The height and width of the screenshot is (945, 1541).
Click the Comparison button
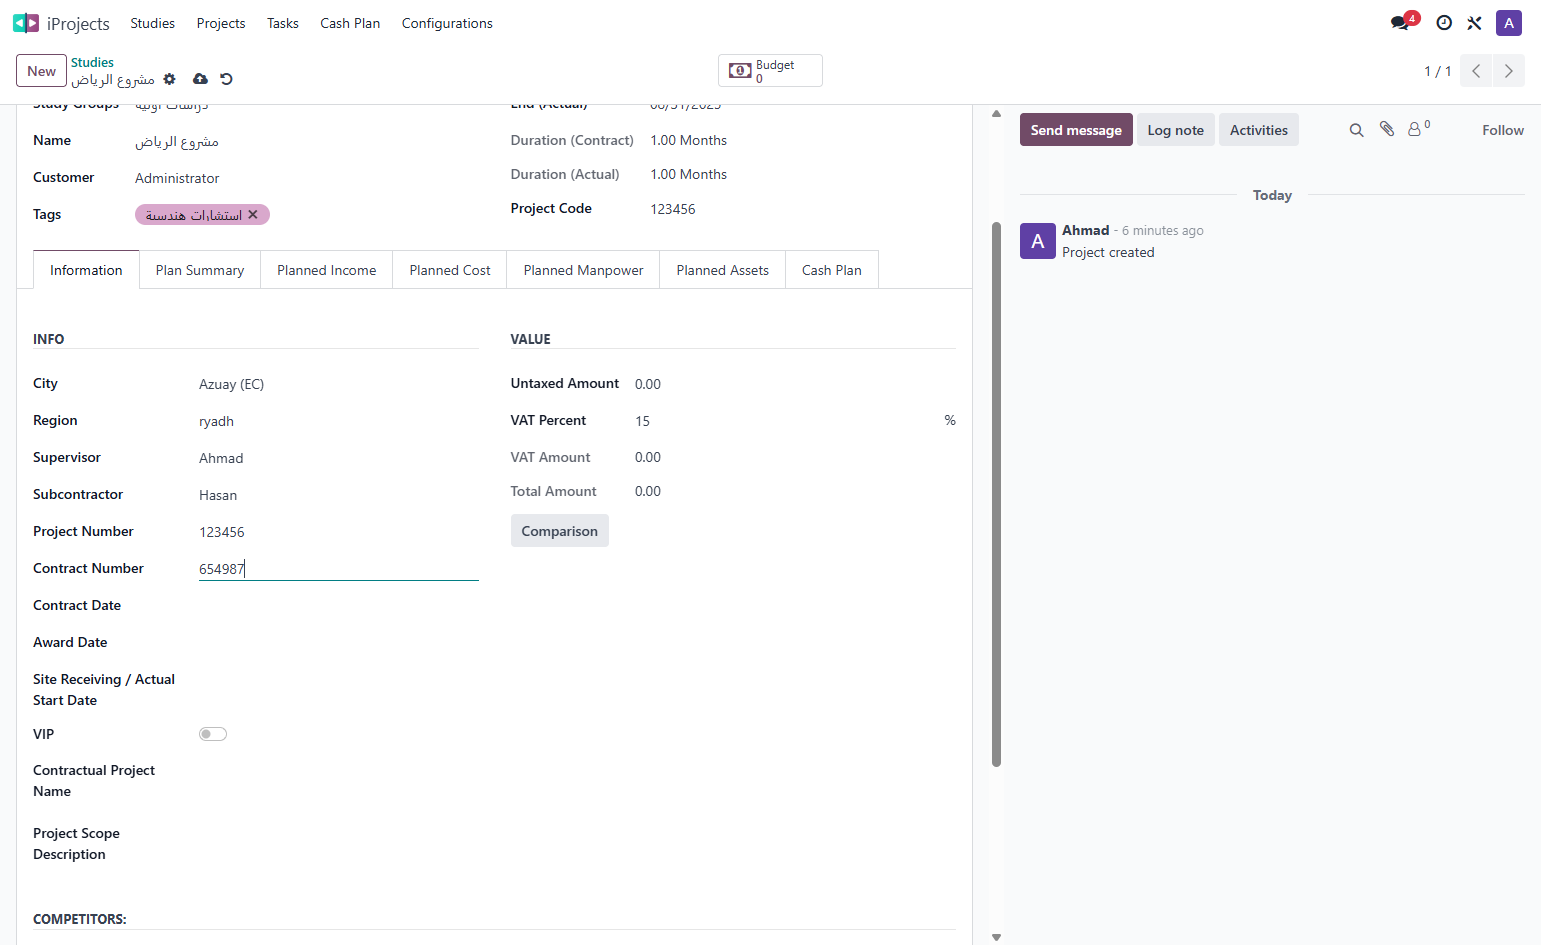click(x=560, y=531)
